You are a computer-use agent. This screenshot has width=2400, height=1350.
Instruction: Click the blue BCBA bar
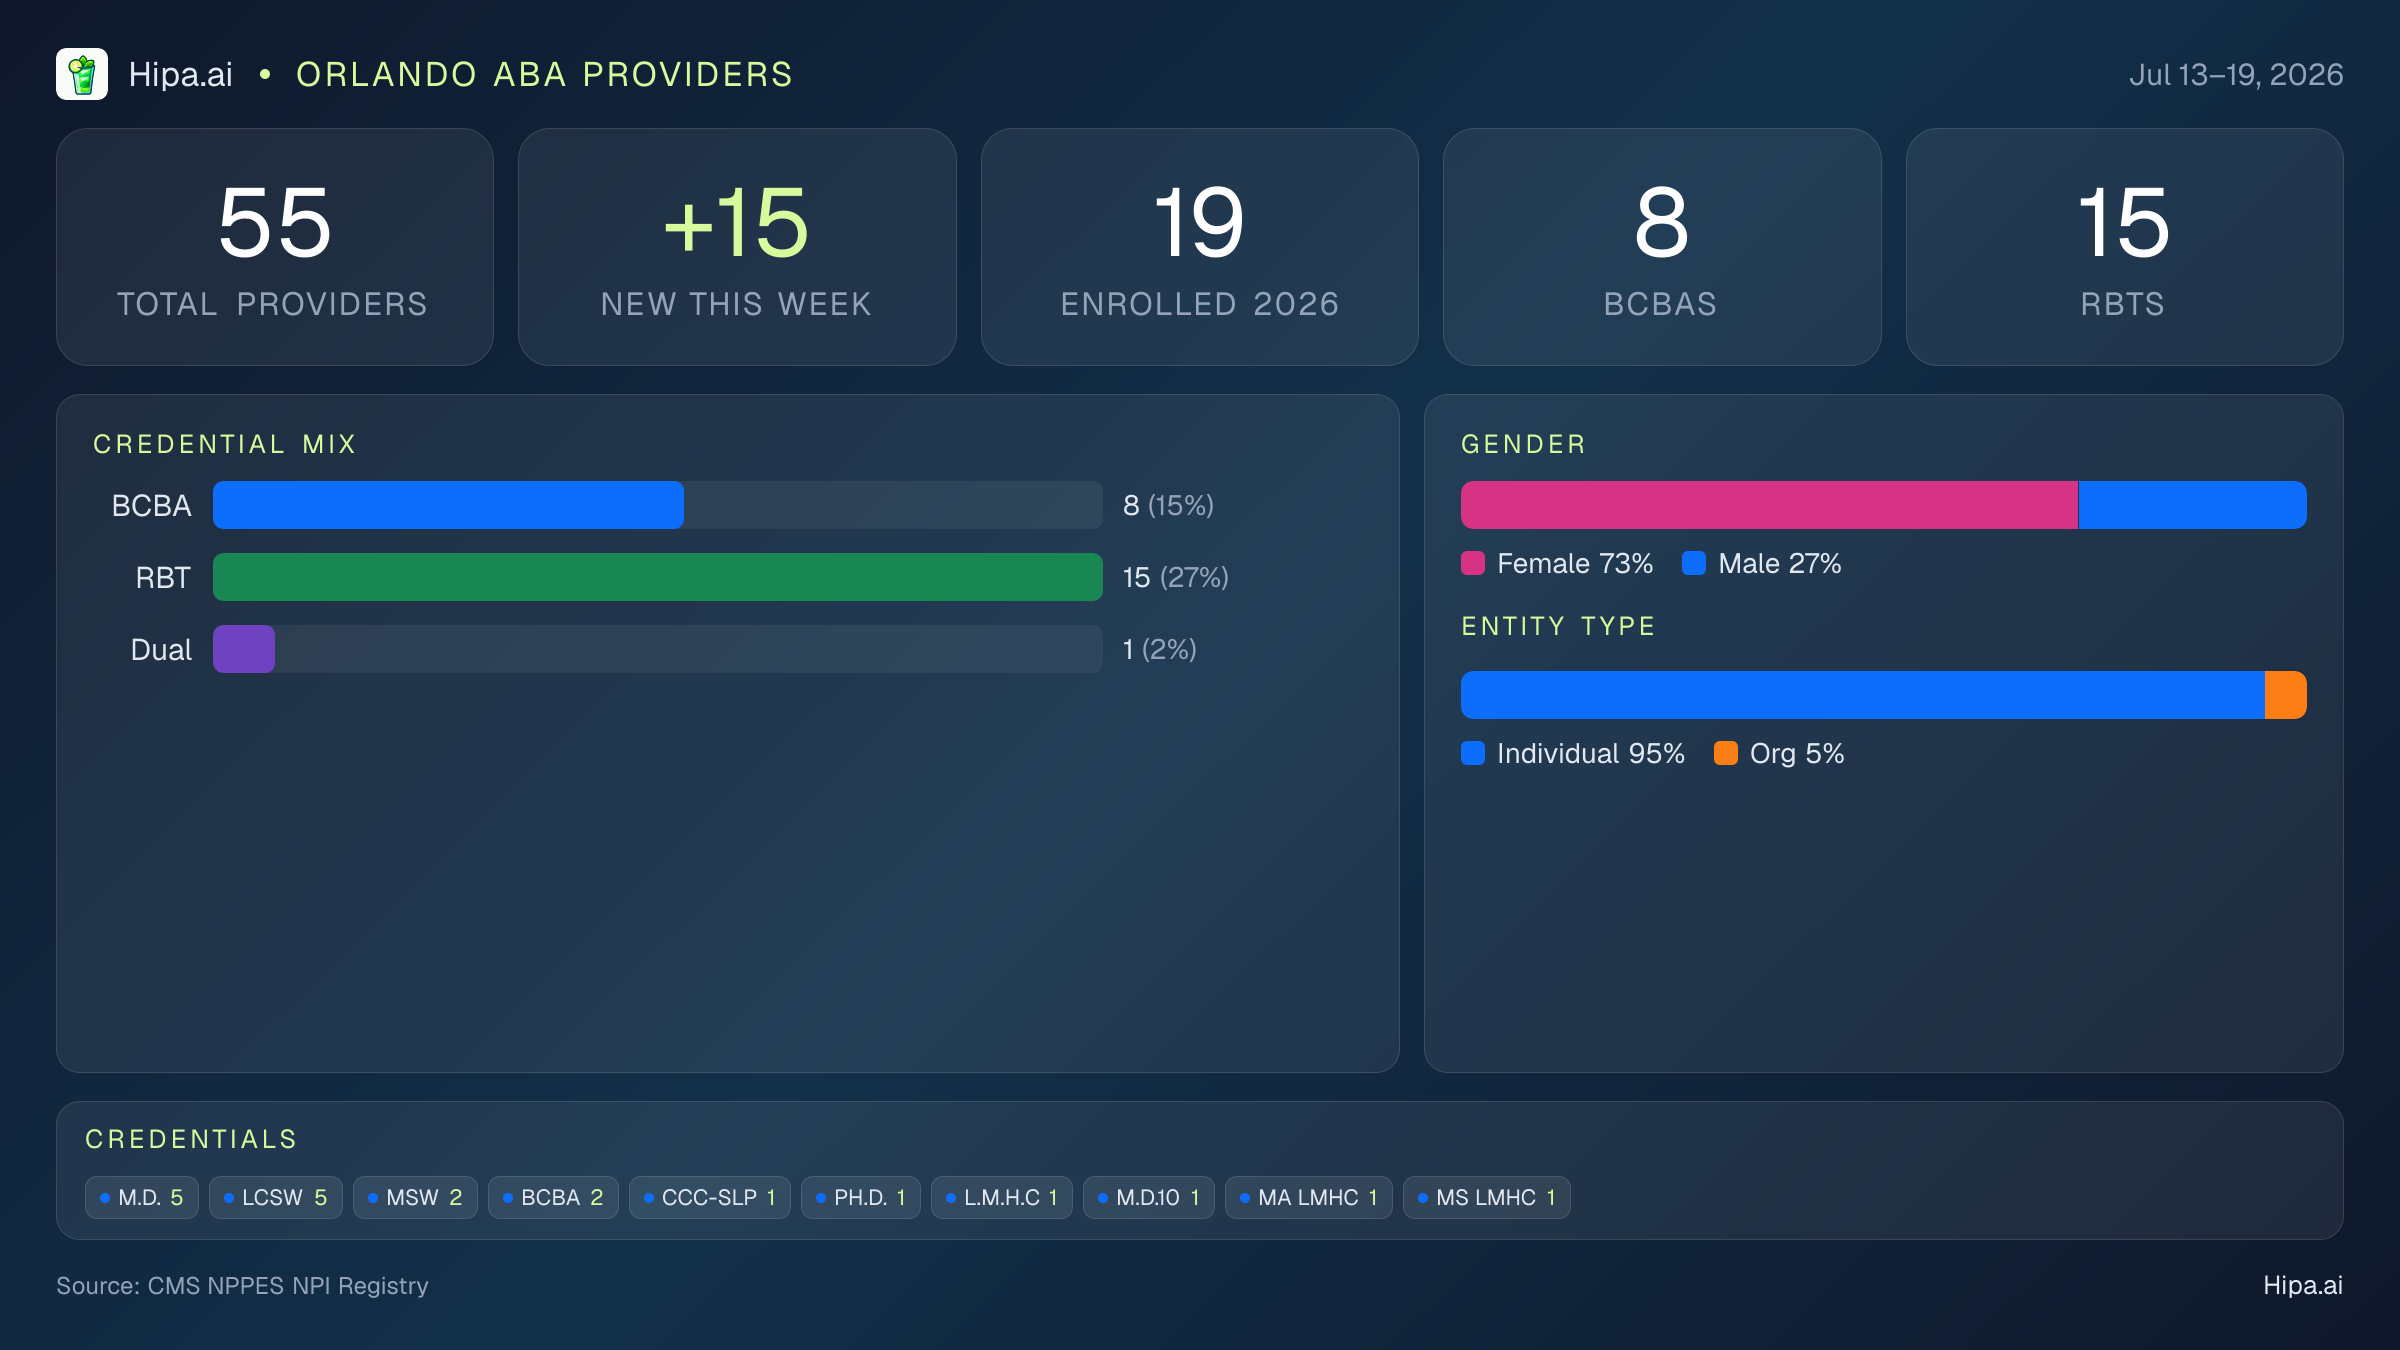click(x=448, y=505)
